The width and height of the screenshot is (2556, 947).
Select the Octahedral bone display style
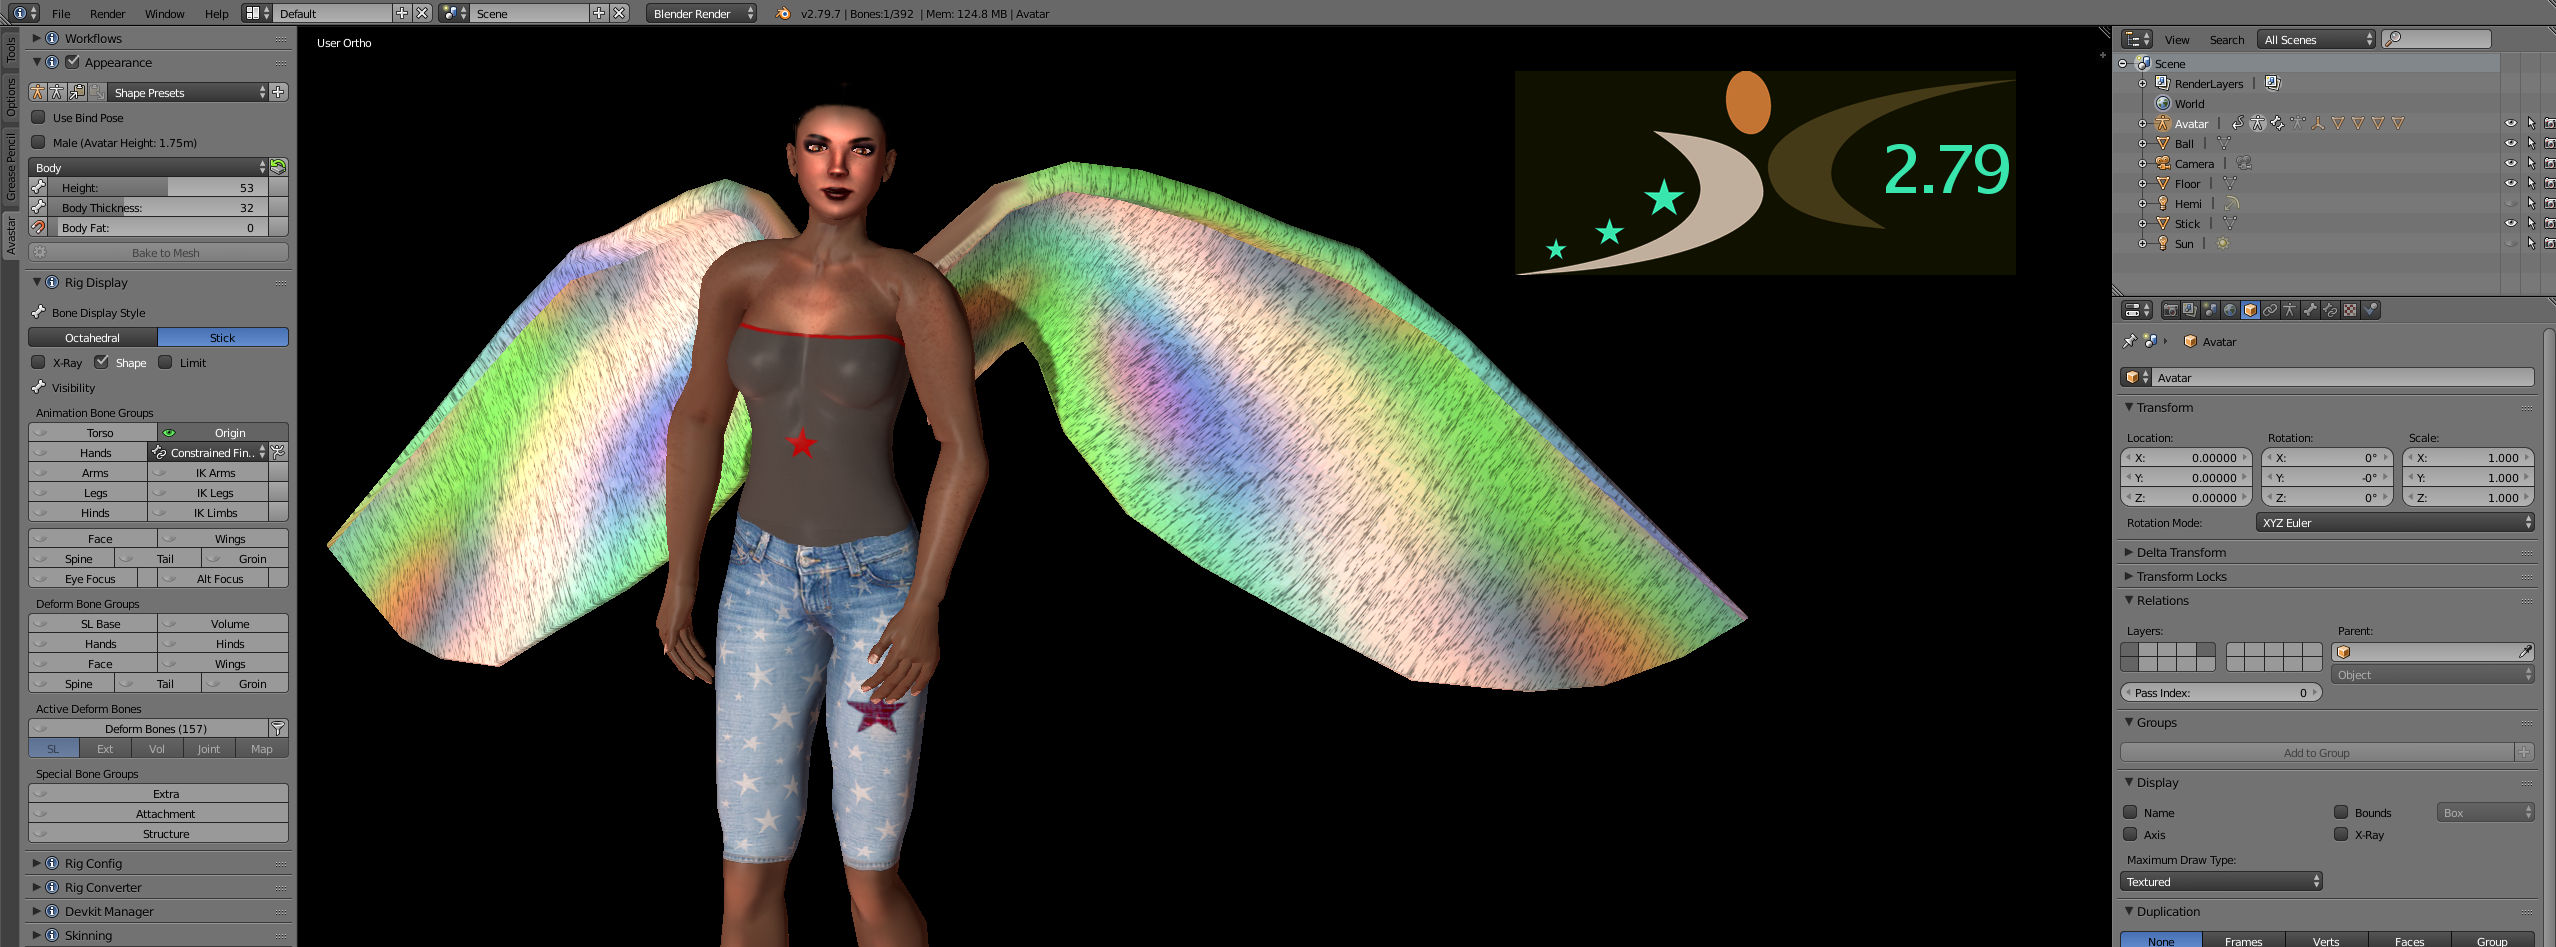tap(93, 337)
